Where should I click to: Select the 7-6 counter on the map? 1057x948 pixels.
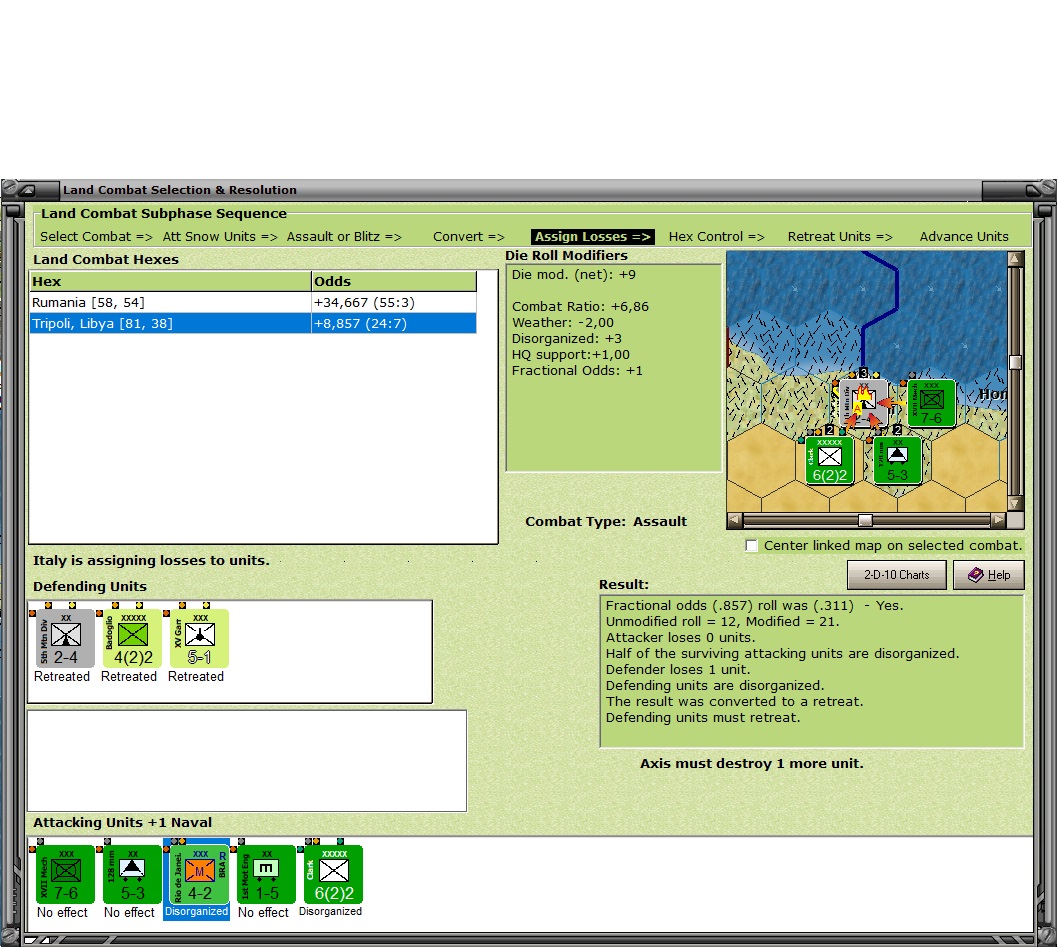tap(930, 402)
